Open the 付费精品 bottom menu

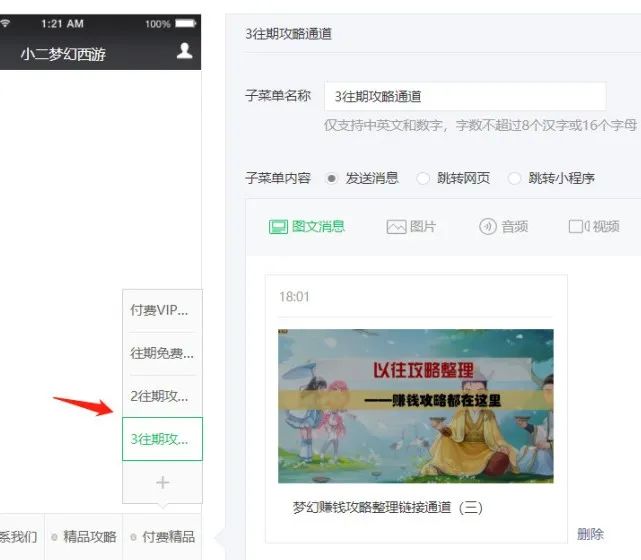[x=162, y=537]
